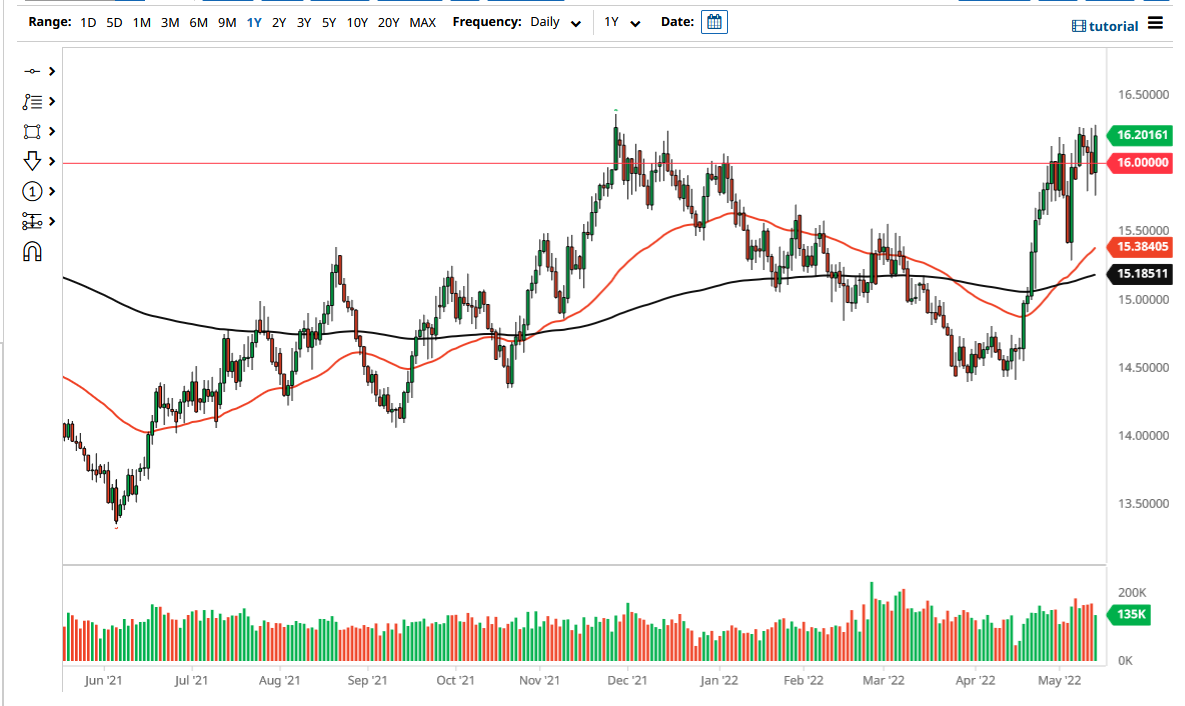The width and height of the screenshot is (1185, 706).
Task: Select the down arrow drawing tool
Action: (x=30, y=161)
